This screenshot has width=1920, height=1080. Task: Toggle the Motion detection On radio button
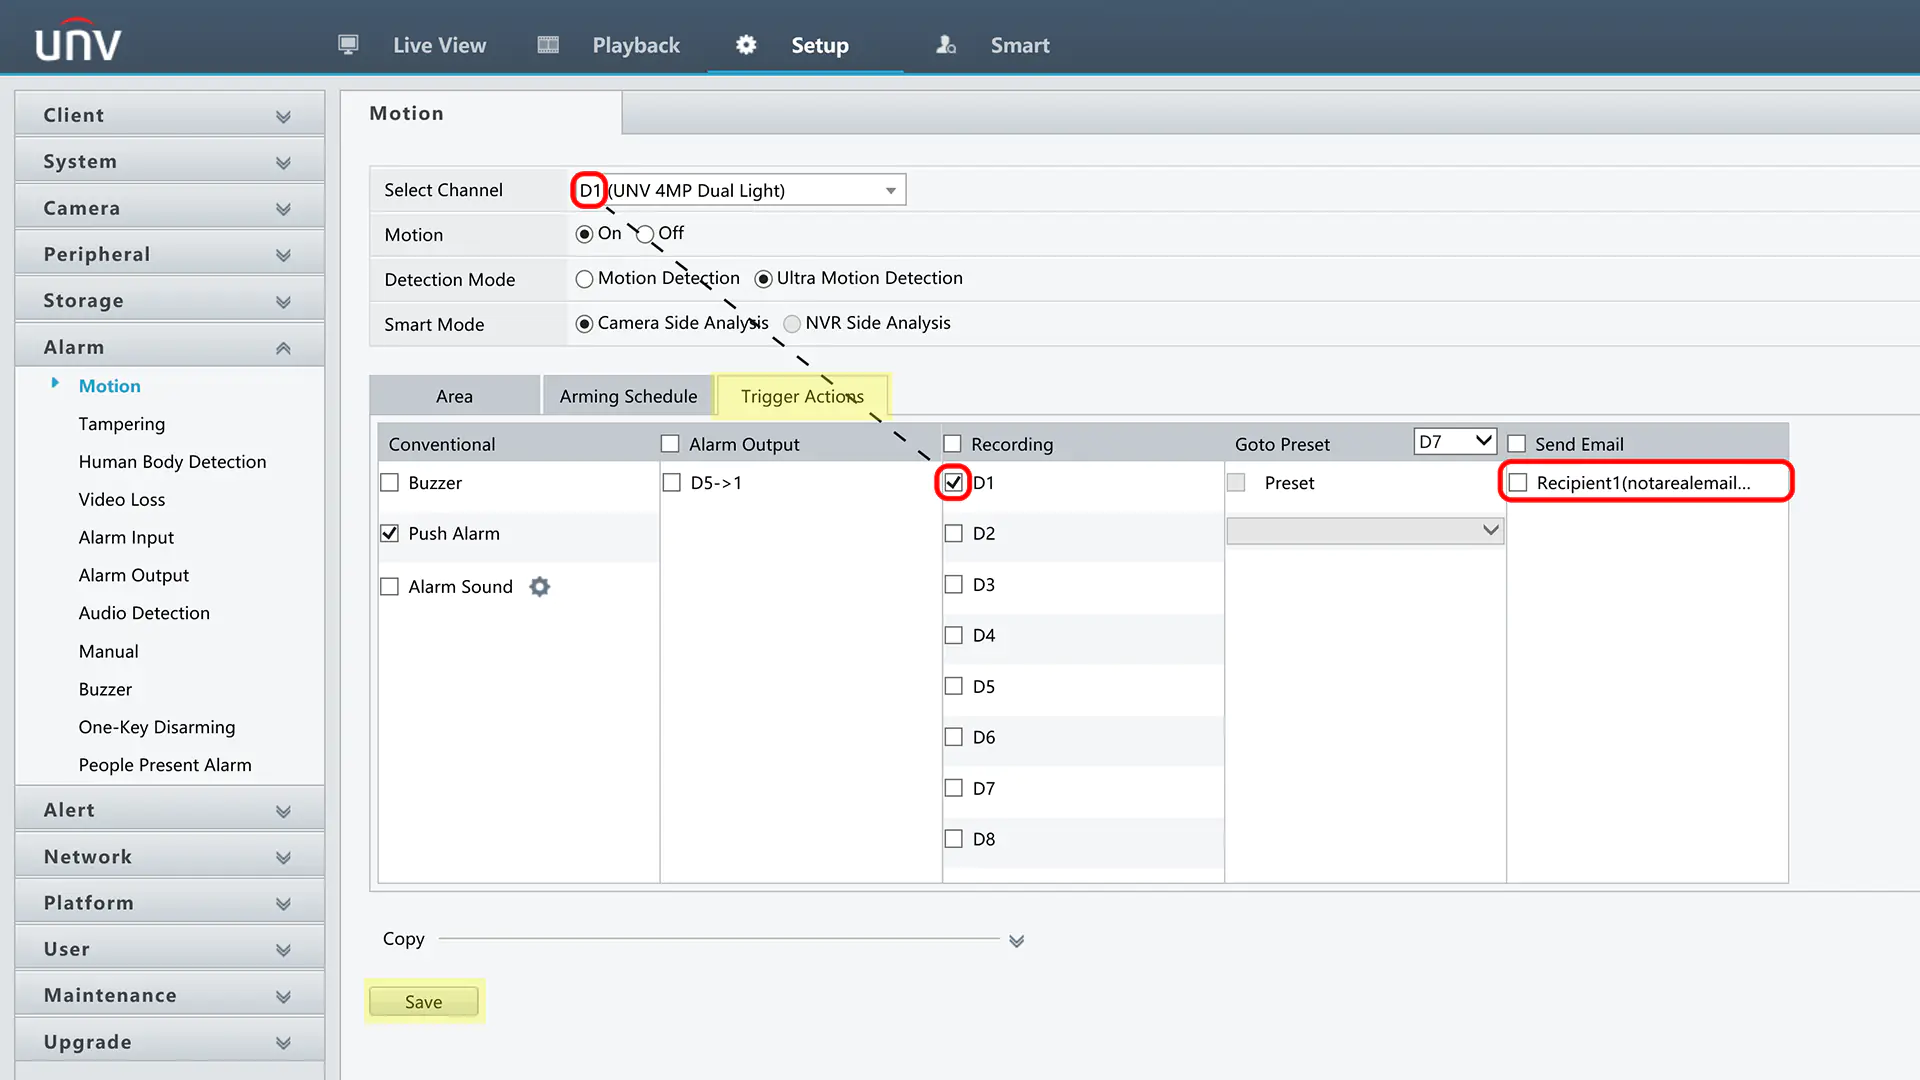coord(584,233)
